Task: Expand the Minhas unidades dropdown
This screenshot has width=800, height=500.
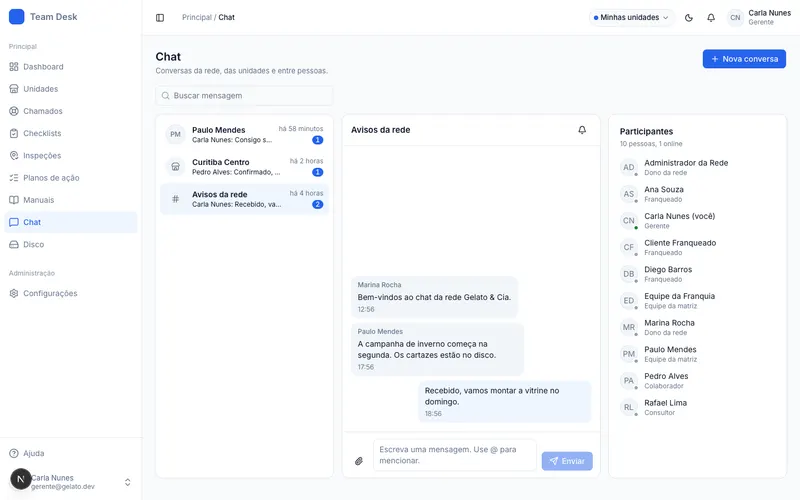Action: click(632, 17)
